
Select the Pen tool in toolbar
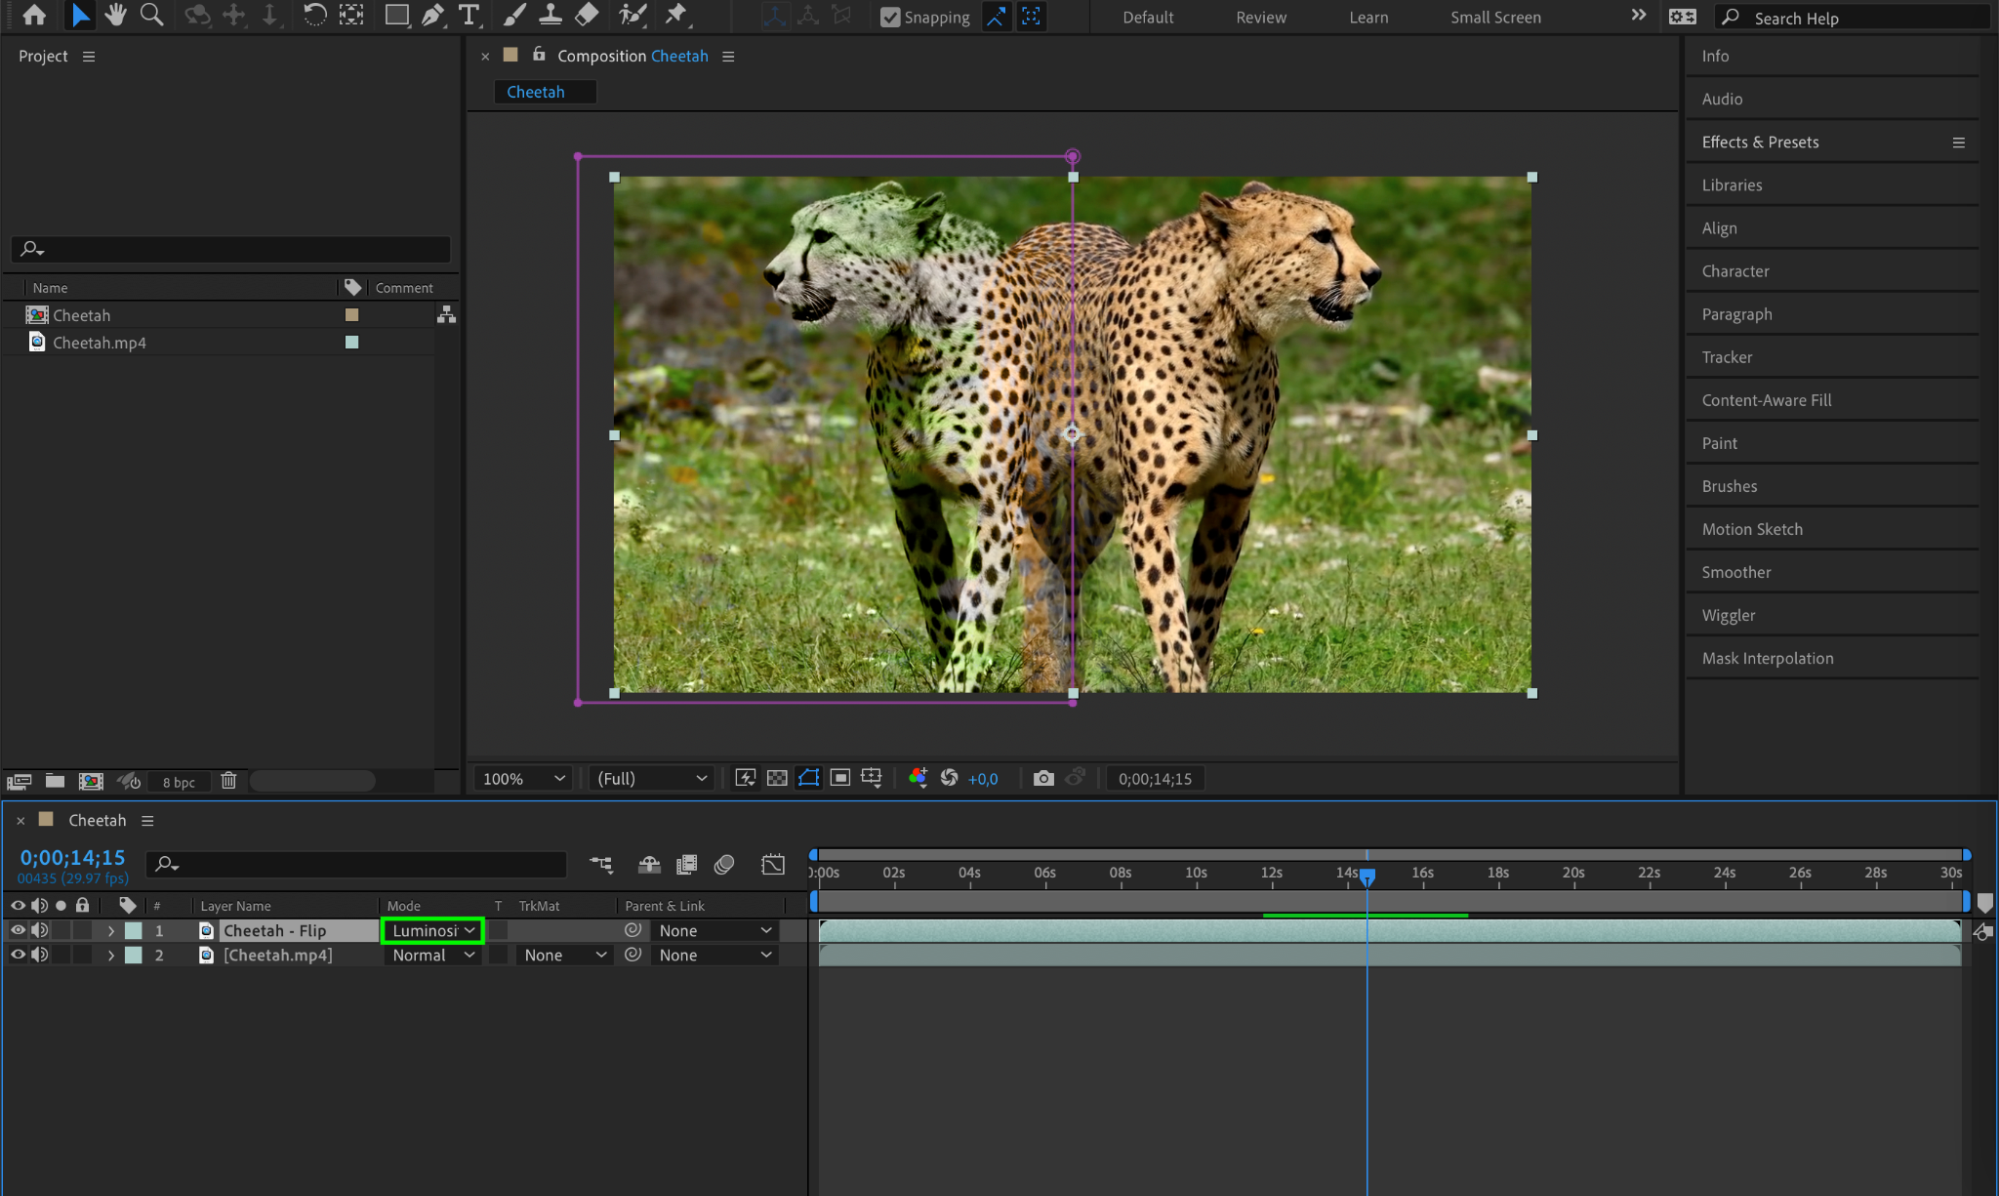pos(432,15)
